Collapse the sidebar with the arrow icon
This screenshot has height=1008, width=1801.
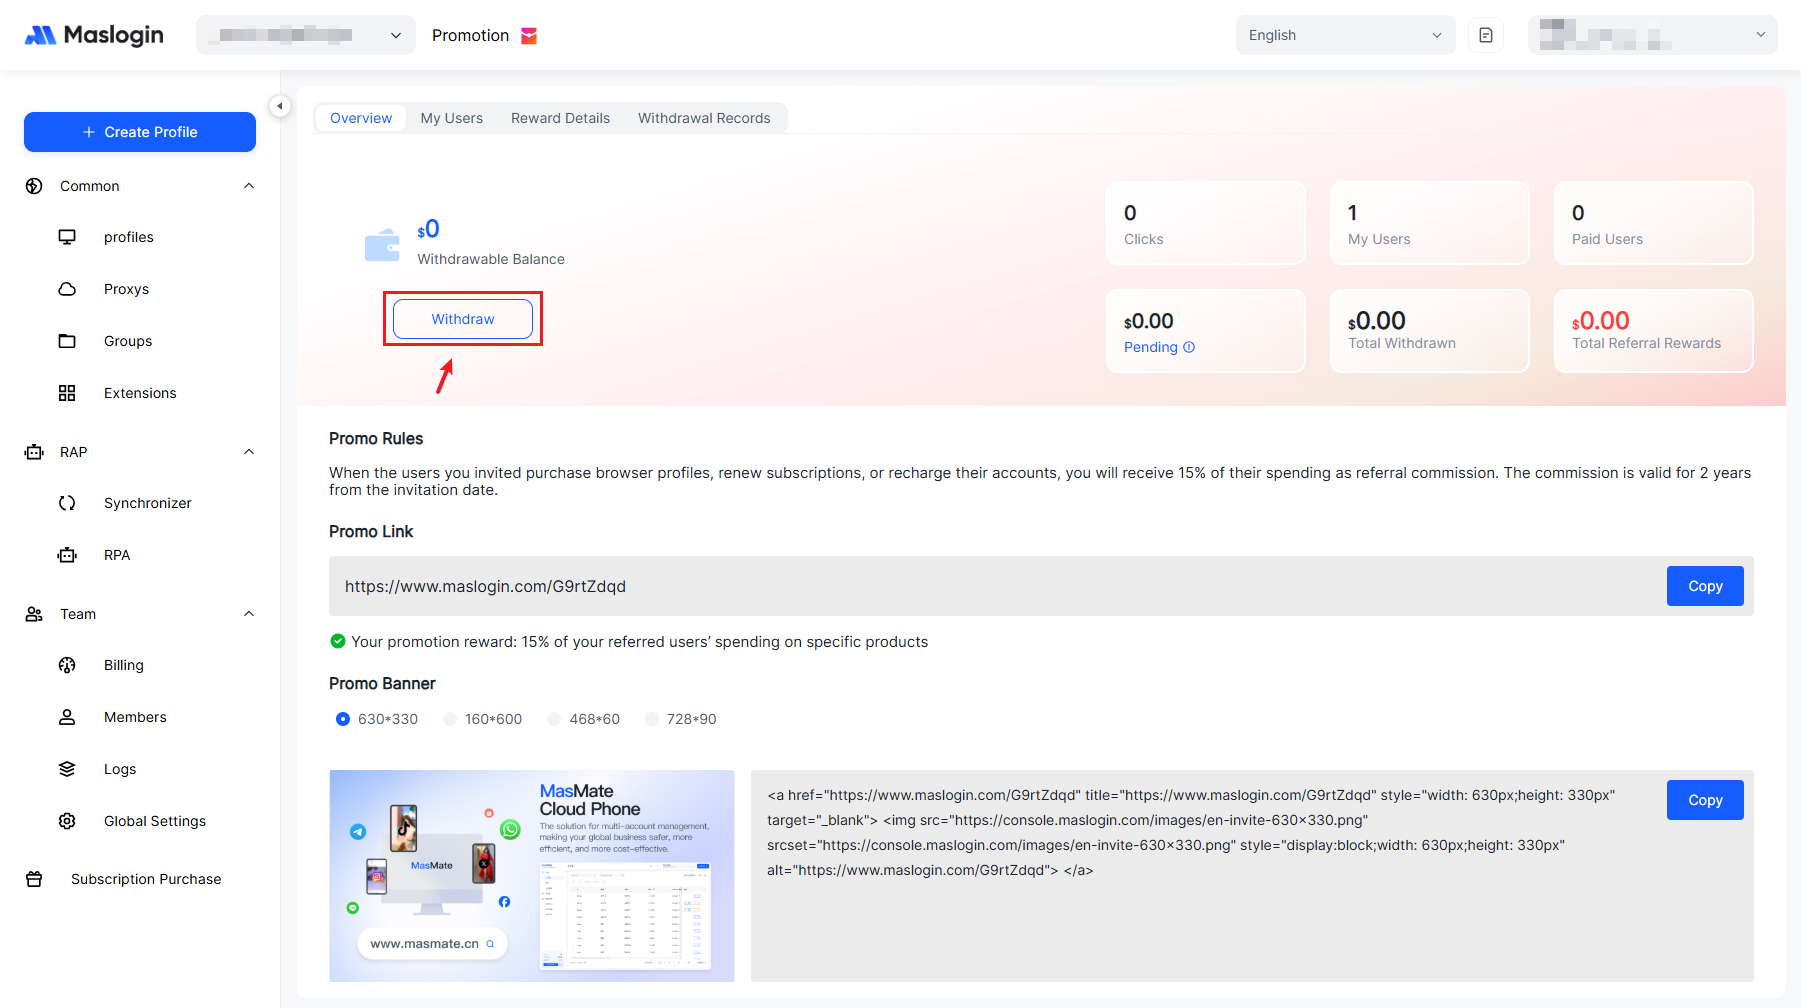[280, 106]
